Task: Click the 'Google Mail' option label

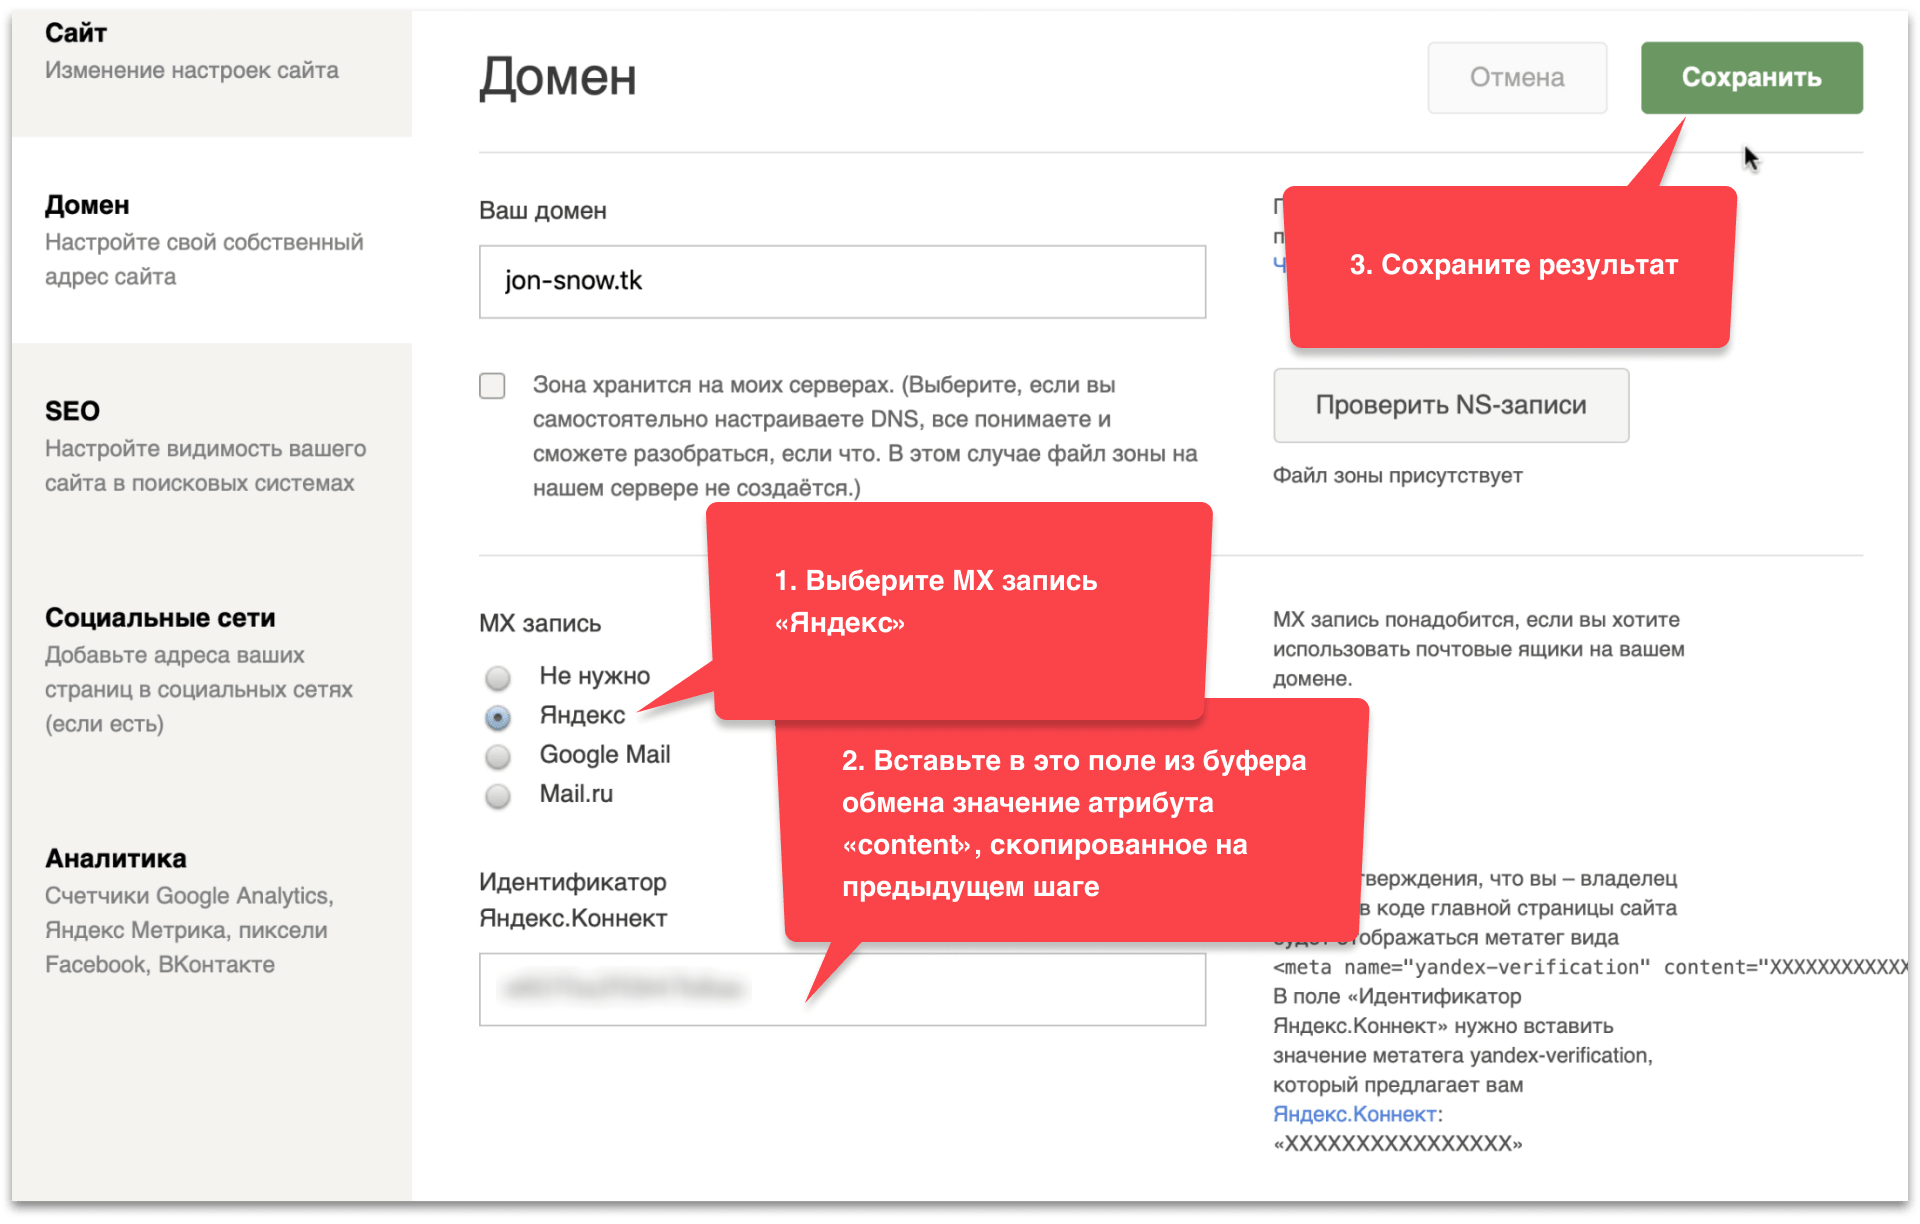Action: [604, 755]
